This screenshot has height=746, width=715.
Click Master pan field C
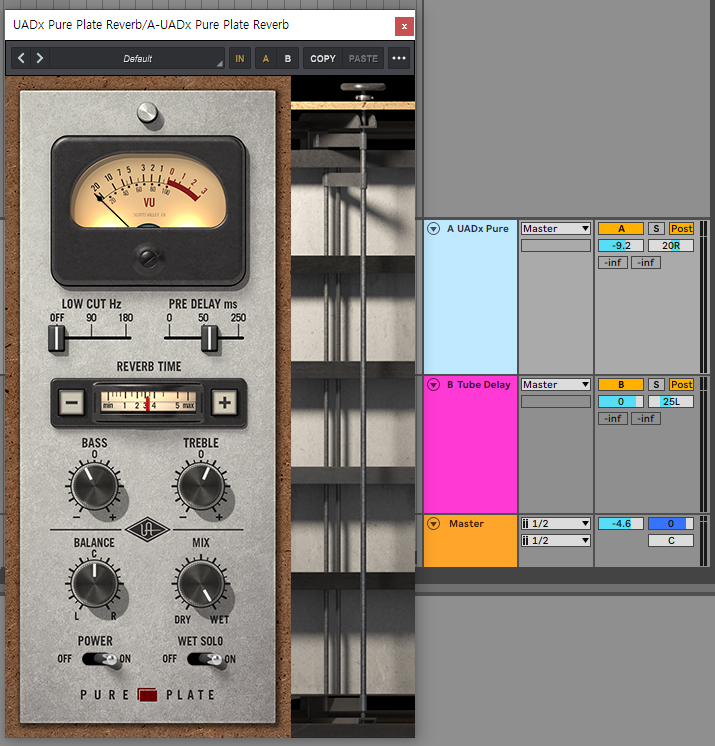(671, 540)
